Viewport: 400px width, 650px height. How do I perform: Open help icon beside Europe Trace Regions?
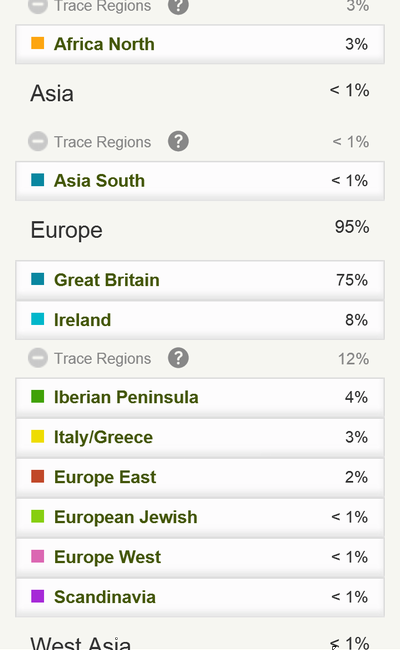178,358
